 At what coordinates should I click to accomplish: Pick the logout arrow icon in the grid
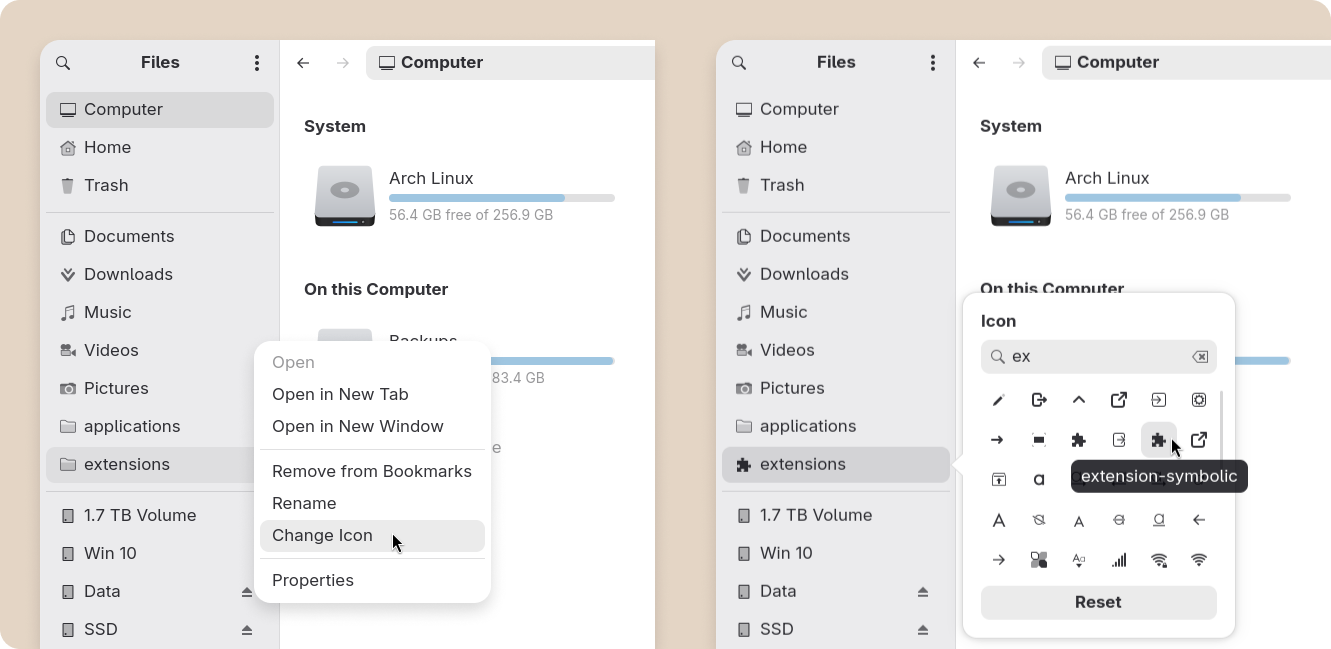[1039, 400]
